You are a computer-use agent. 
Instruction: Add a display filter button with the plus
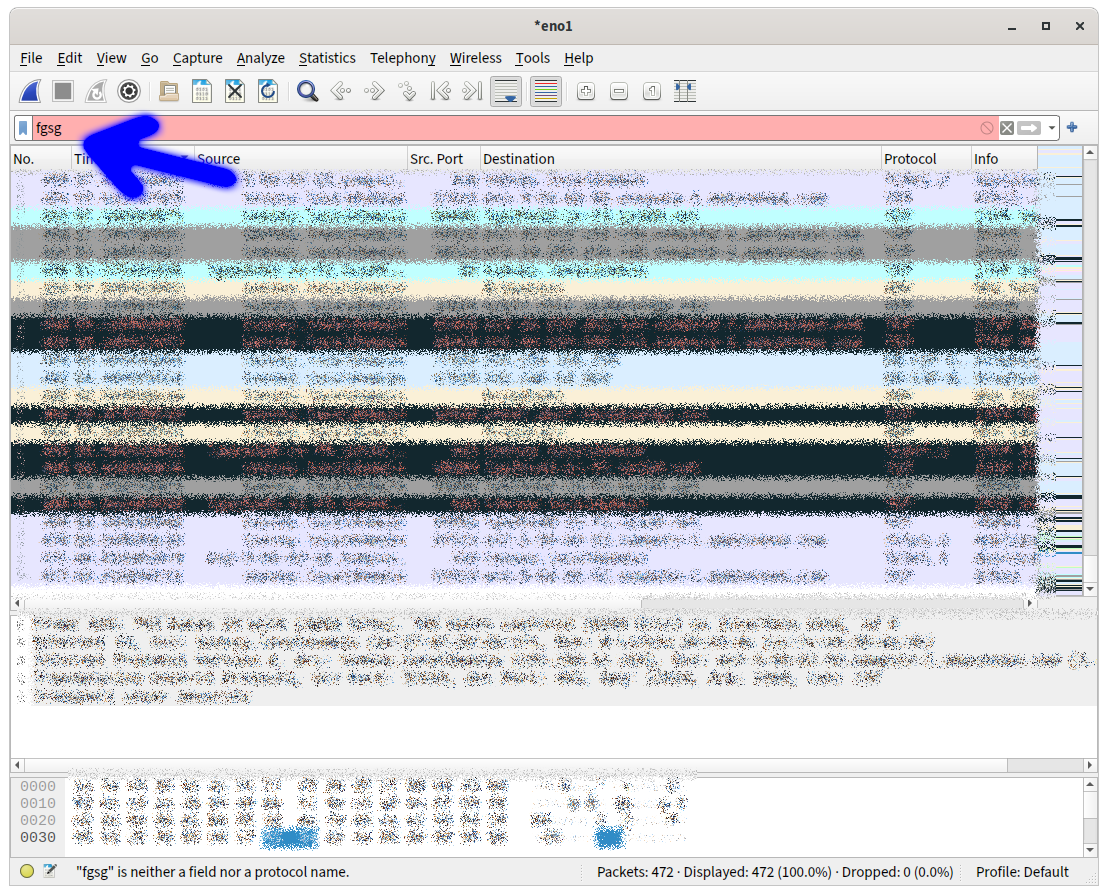click(x=1072, y=127)
